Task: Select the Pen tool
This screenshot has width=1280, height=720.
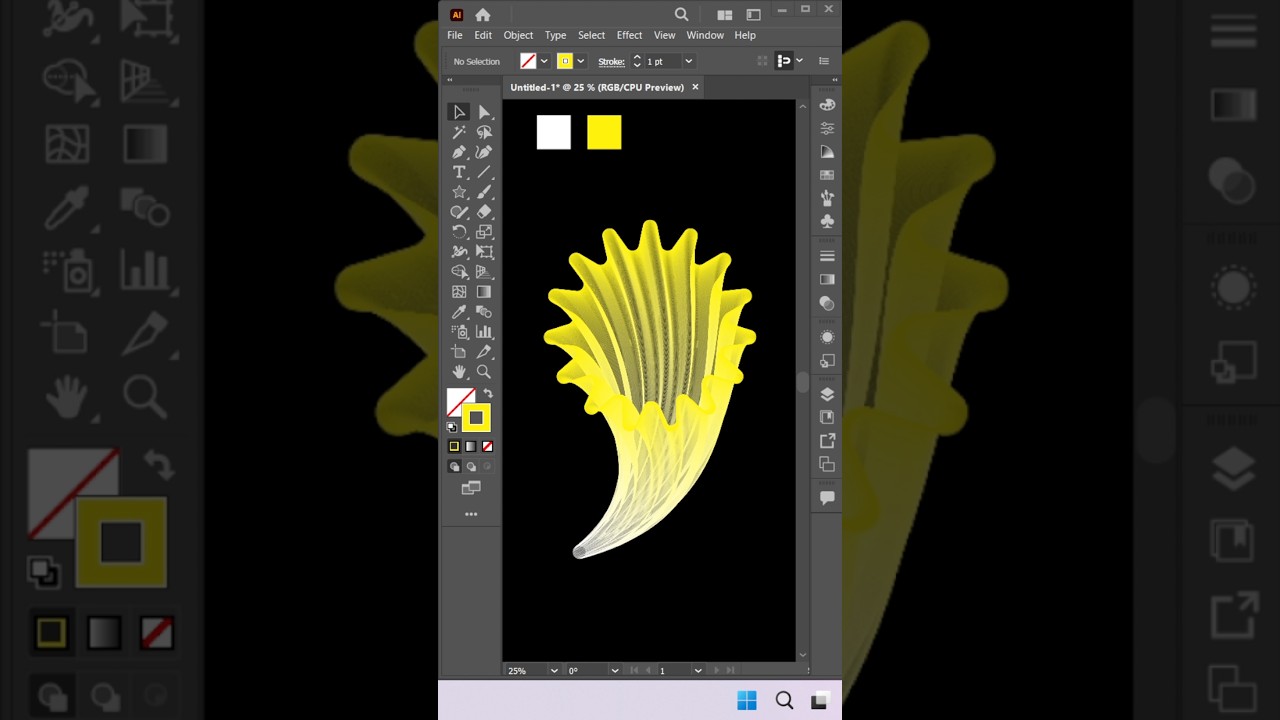Action: pos(459,152)
